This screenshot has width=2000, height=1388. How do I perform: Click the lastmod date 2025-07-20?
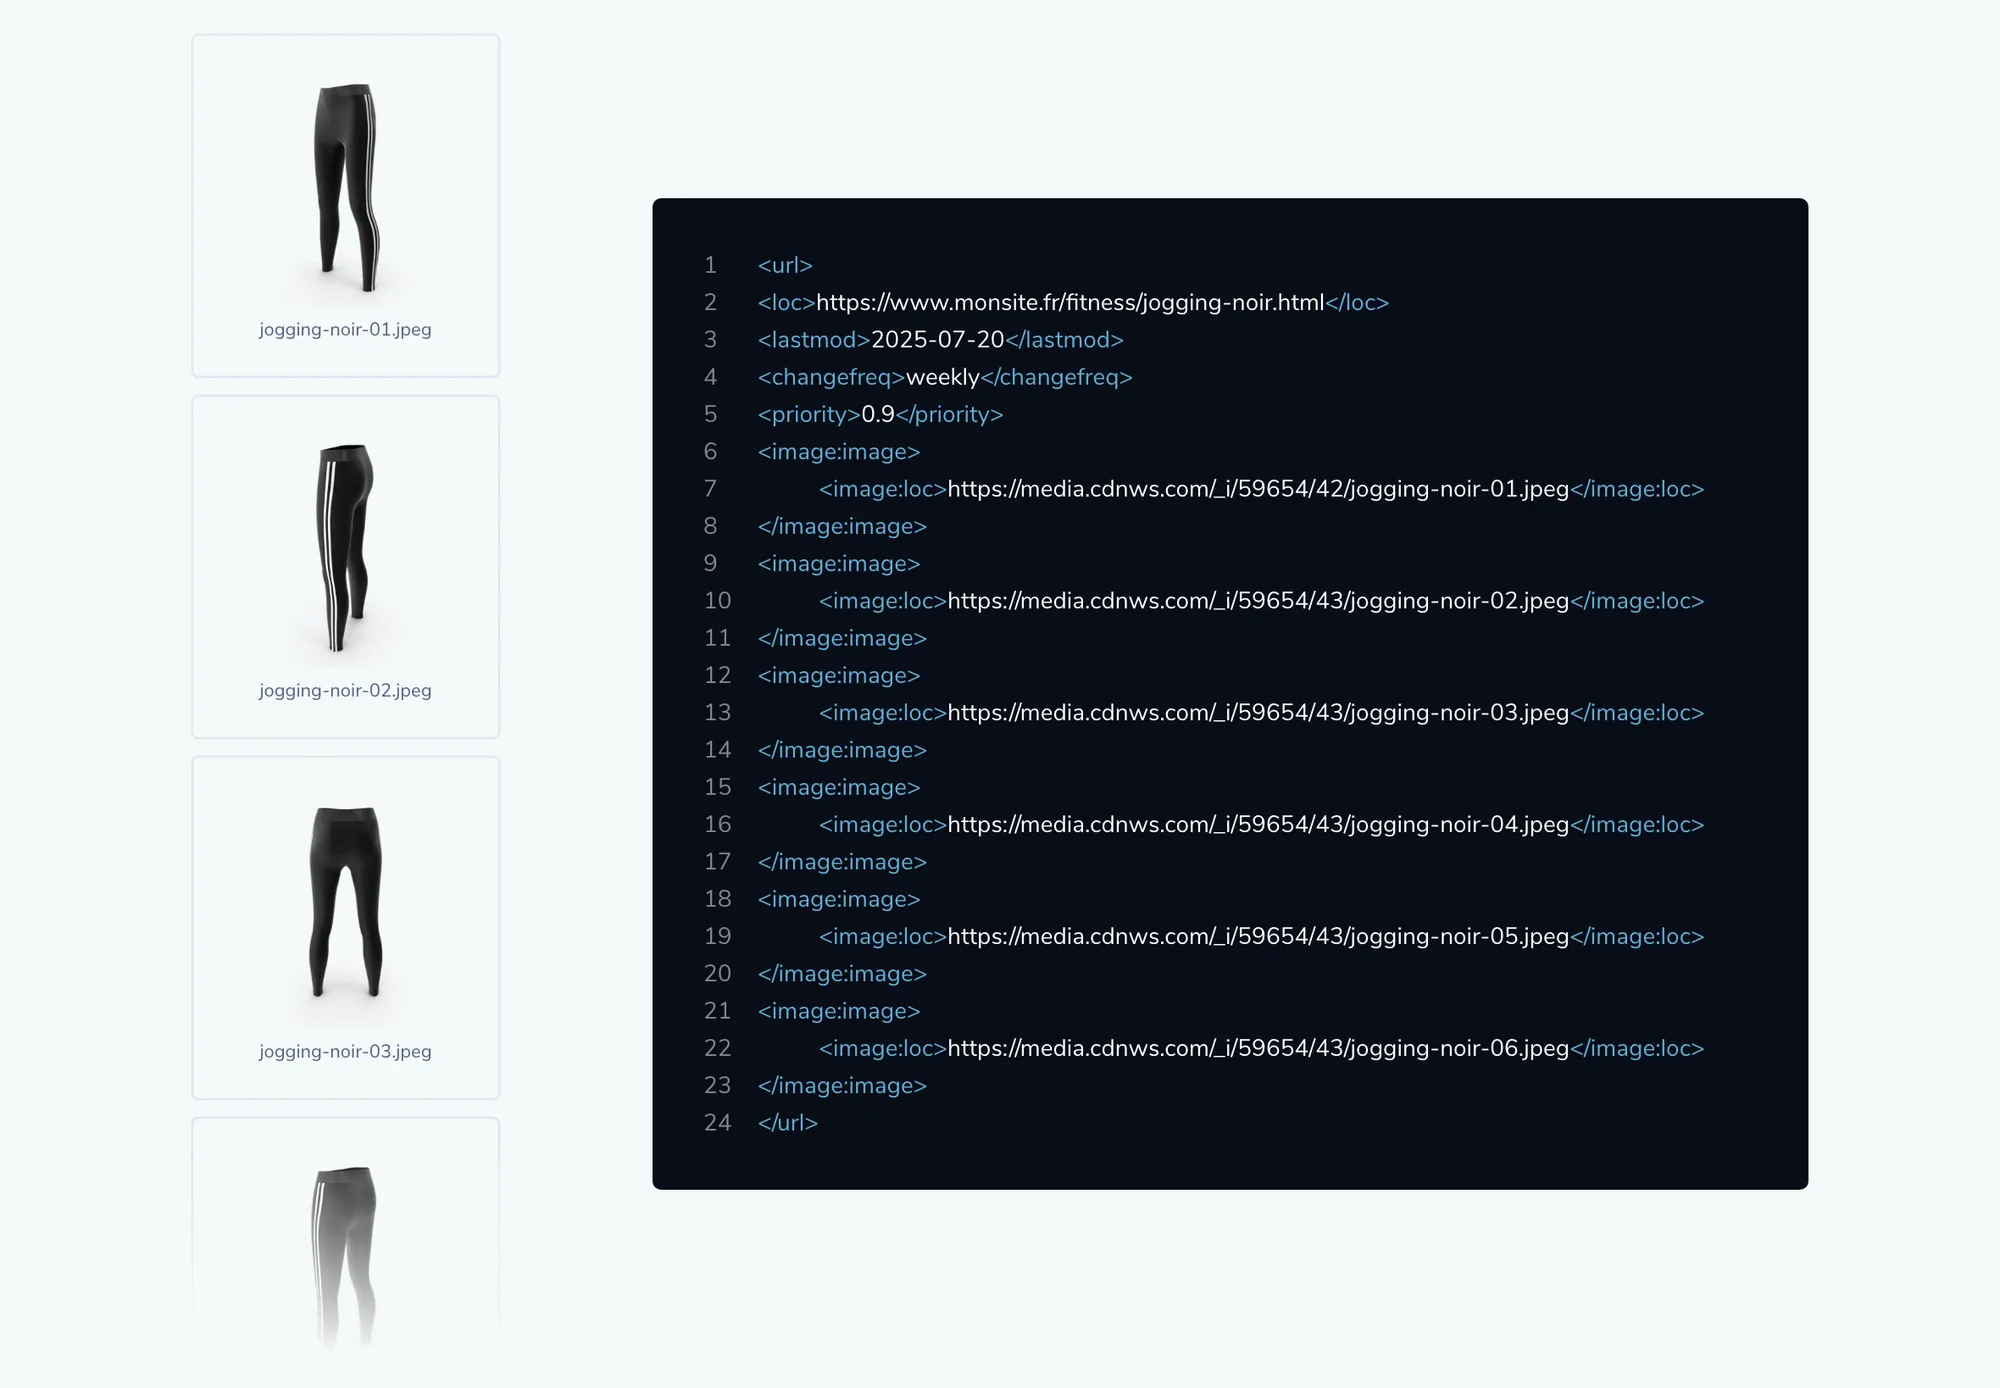coord(937,340)
